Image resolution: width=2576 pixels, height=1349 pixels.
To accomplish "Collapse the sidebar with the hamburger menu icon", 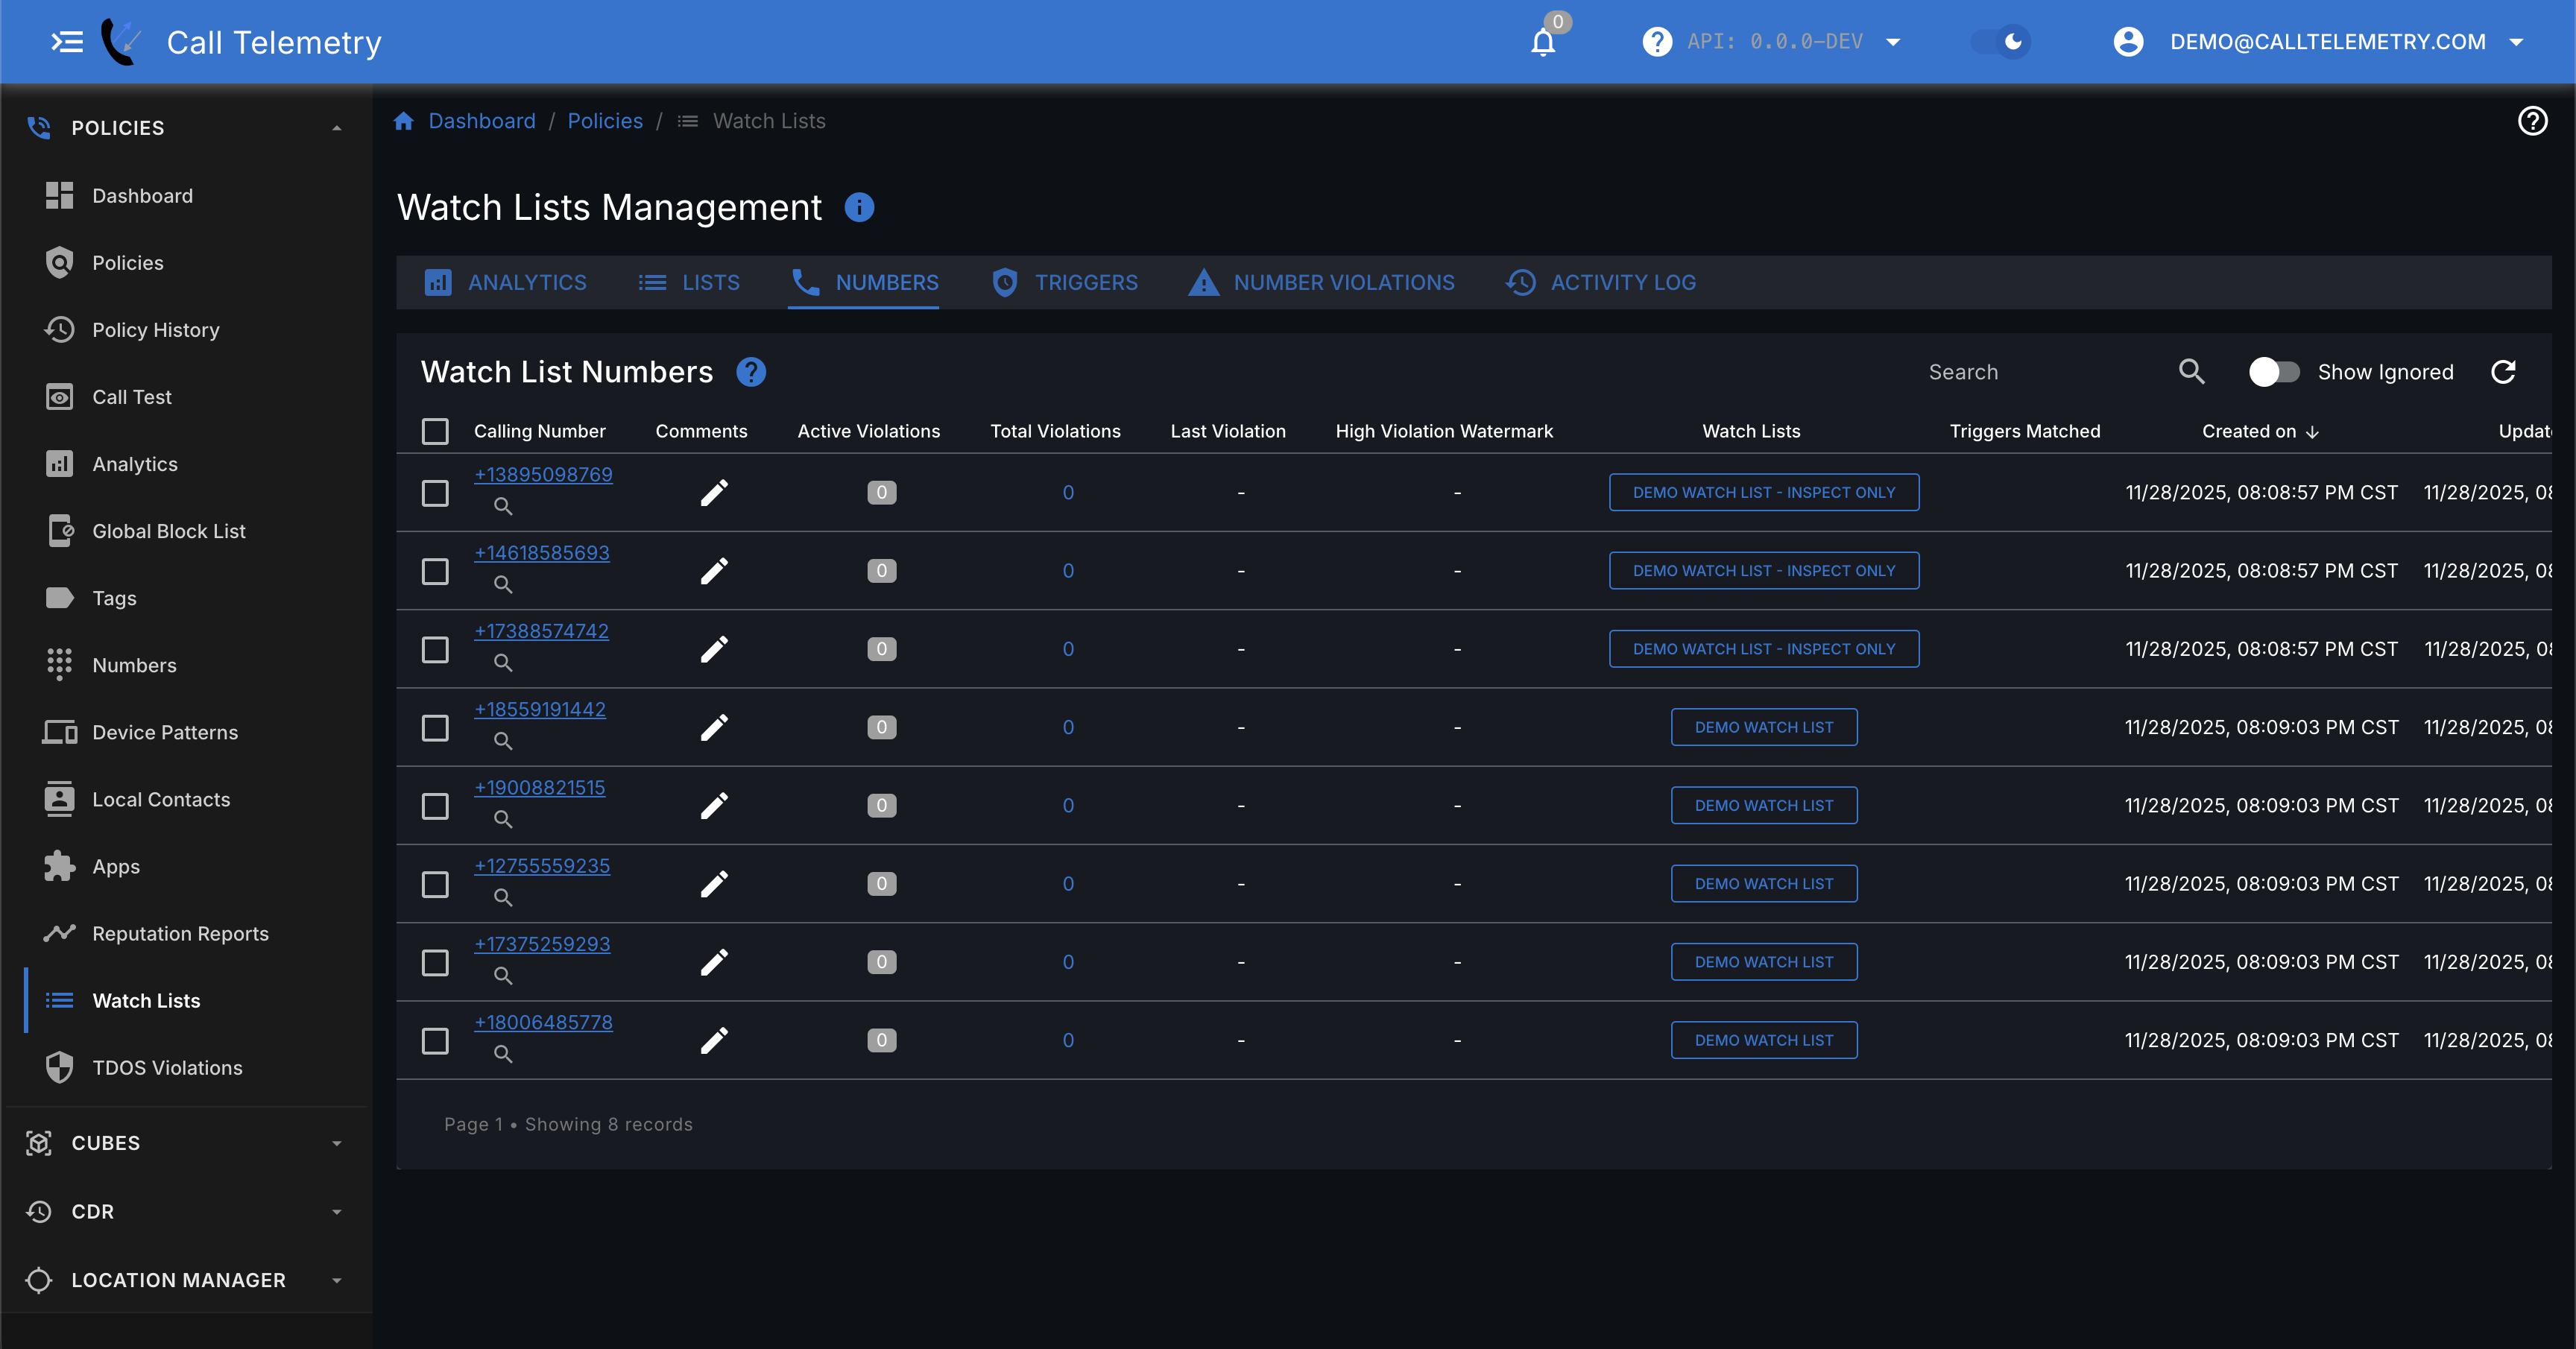I will click(67, 42).
